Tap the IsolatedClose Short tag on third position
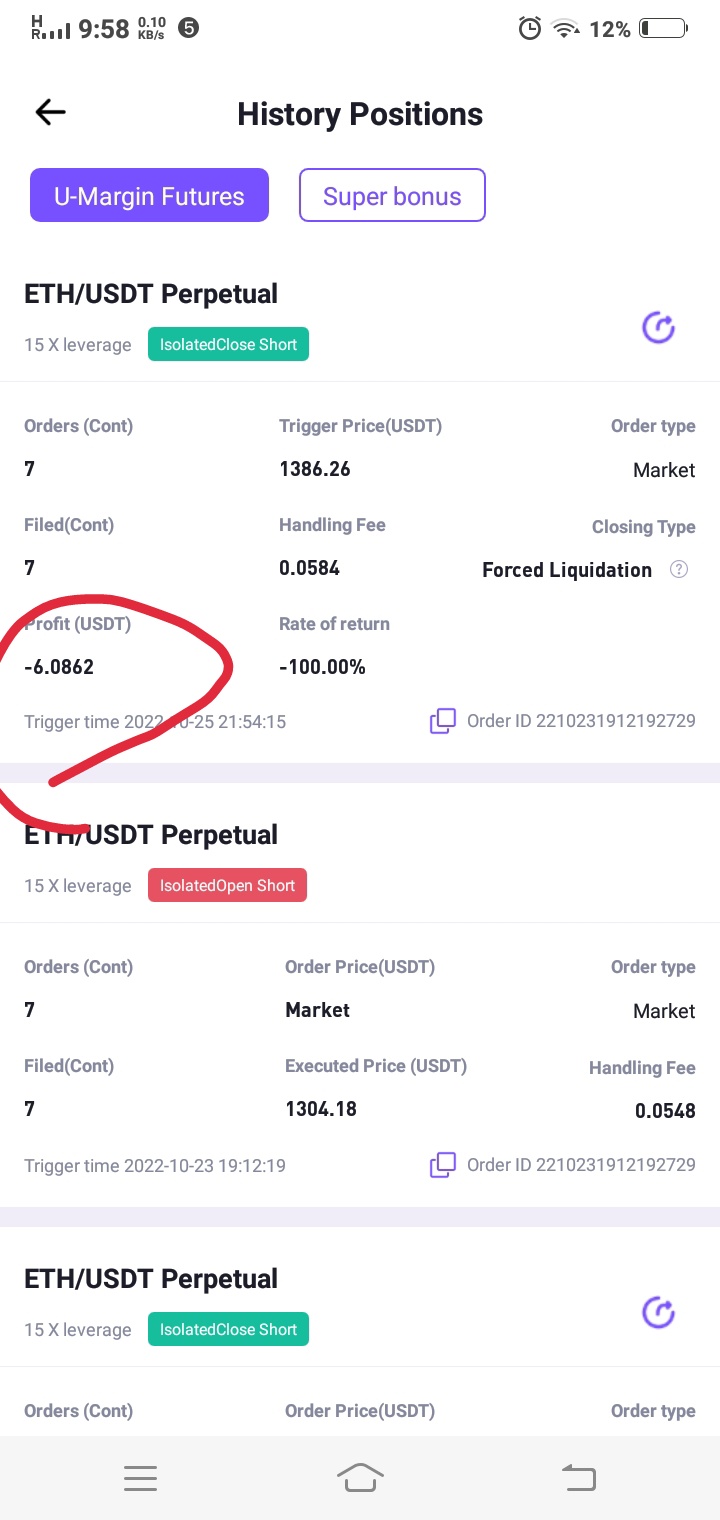The width and height of the screenshot is (720, 1520). (228, 1330)
